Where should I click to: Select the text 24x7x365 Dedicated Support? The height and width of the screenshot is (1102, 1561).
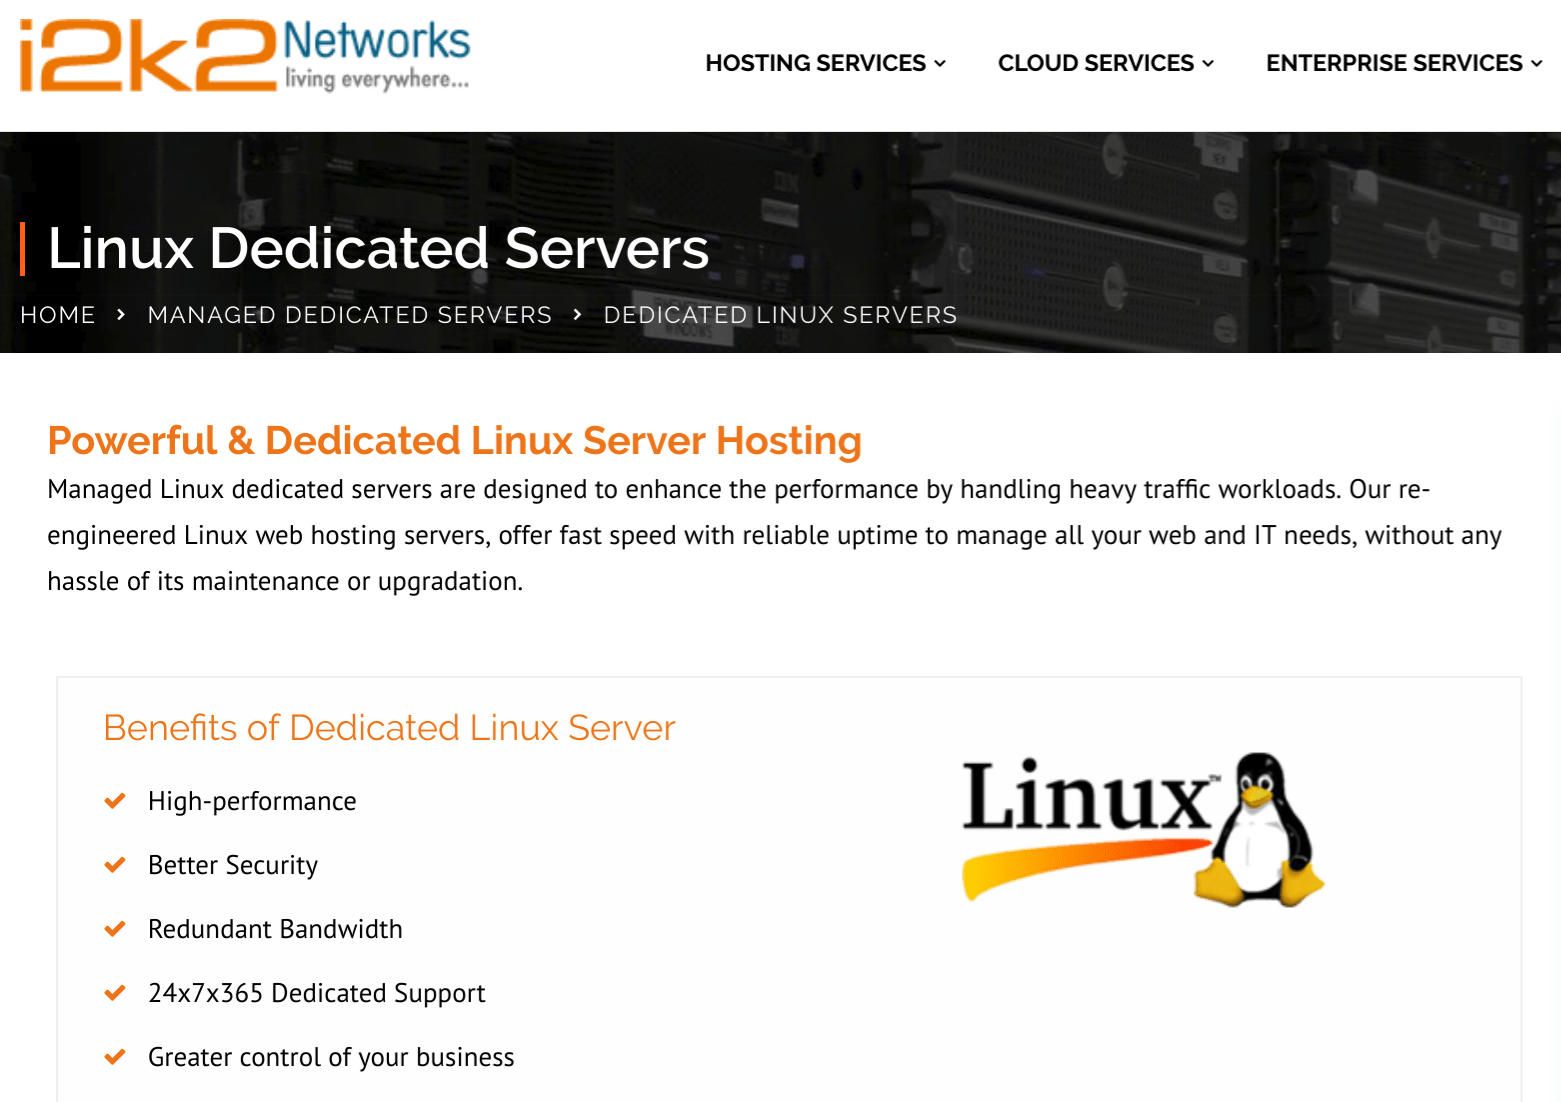316,994
